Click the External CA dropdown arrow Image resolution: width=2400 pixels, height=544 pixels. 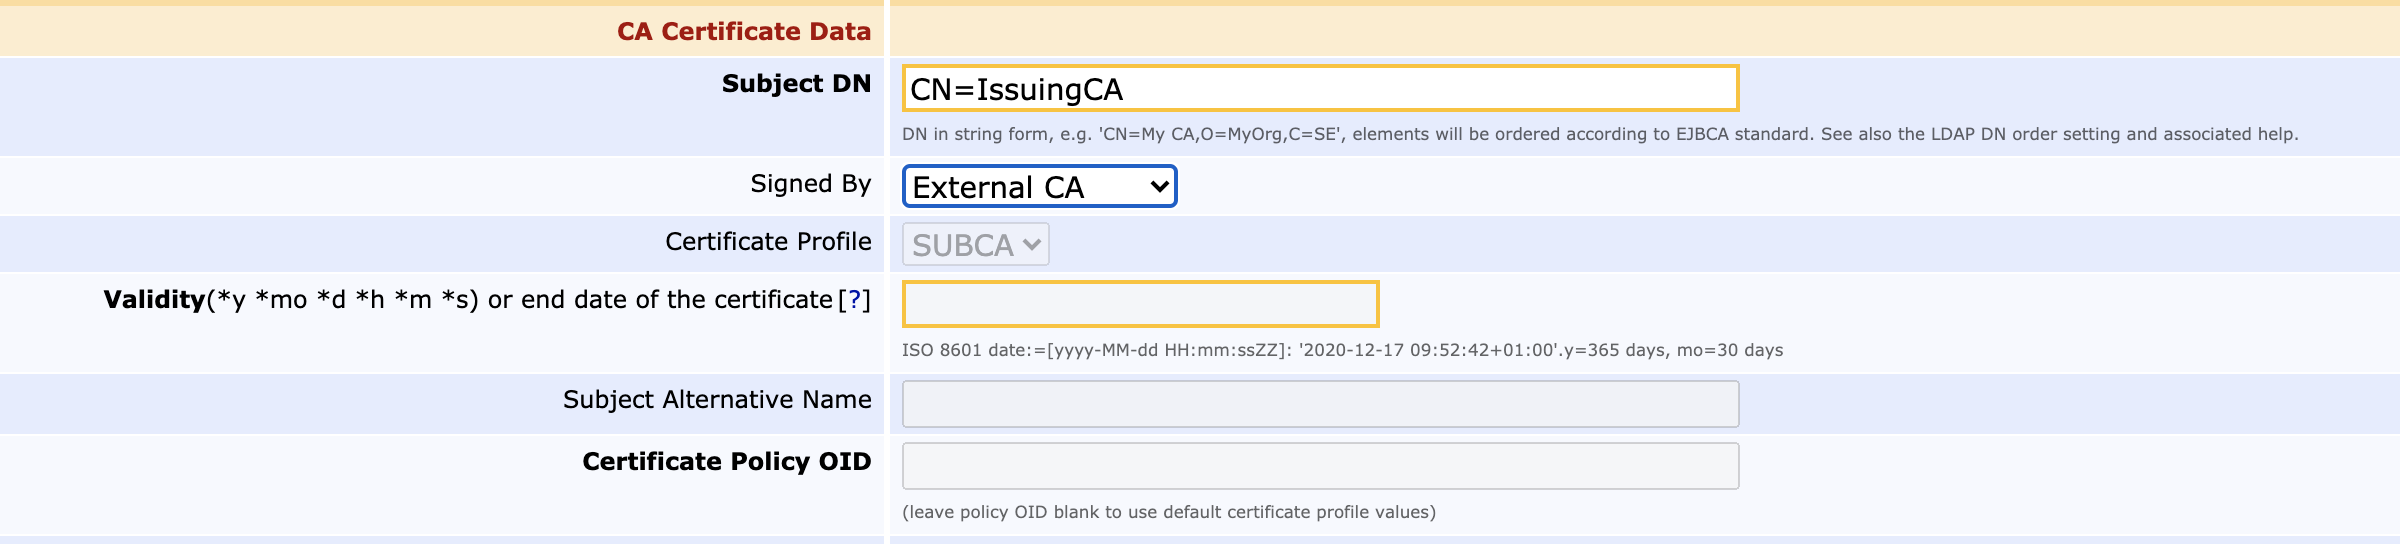pyautogui.click(x=1159, y=186)
